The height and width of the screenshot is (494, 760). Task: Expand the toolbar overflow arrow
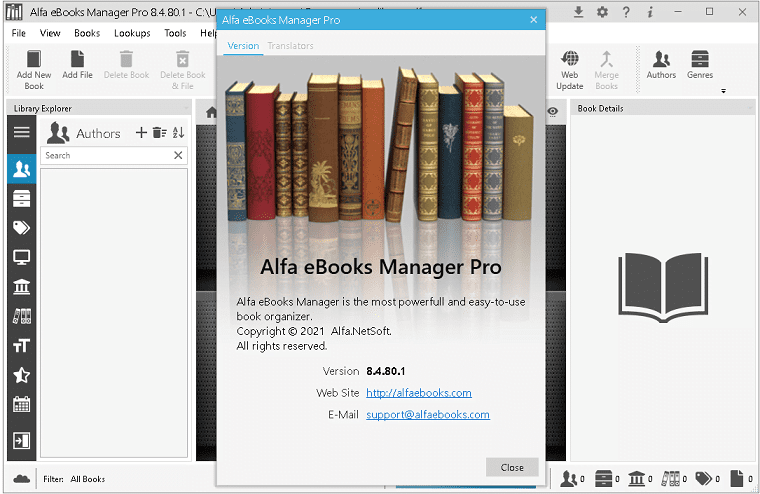[723, 91]
